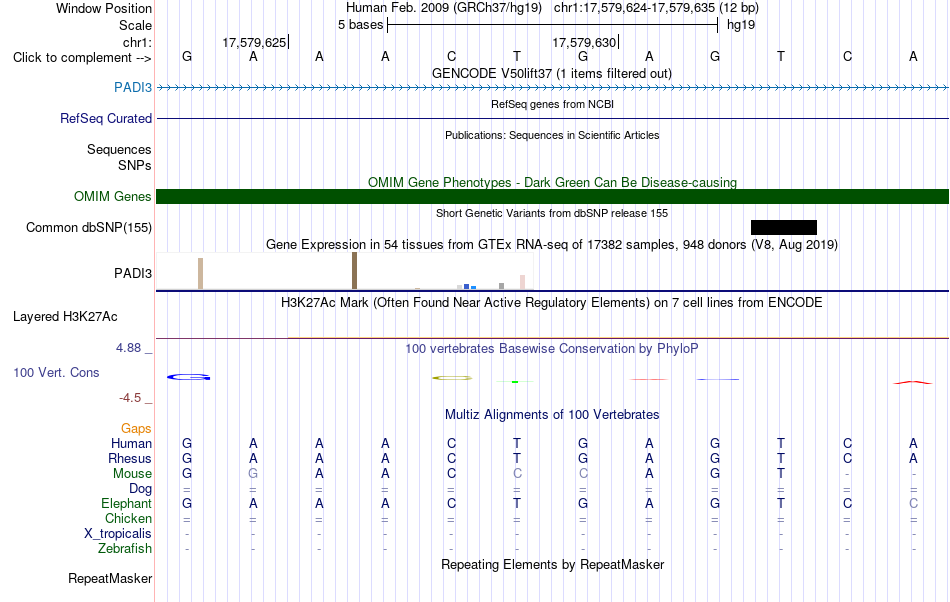Click the PADI3 GENCODE track label
Image resolution: width=950 pixels, height=602 pixels.
[133, 87]
